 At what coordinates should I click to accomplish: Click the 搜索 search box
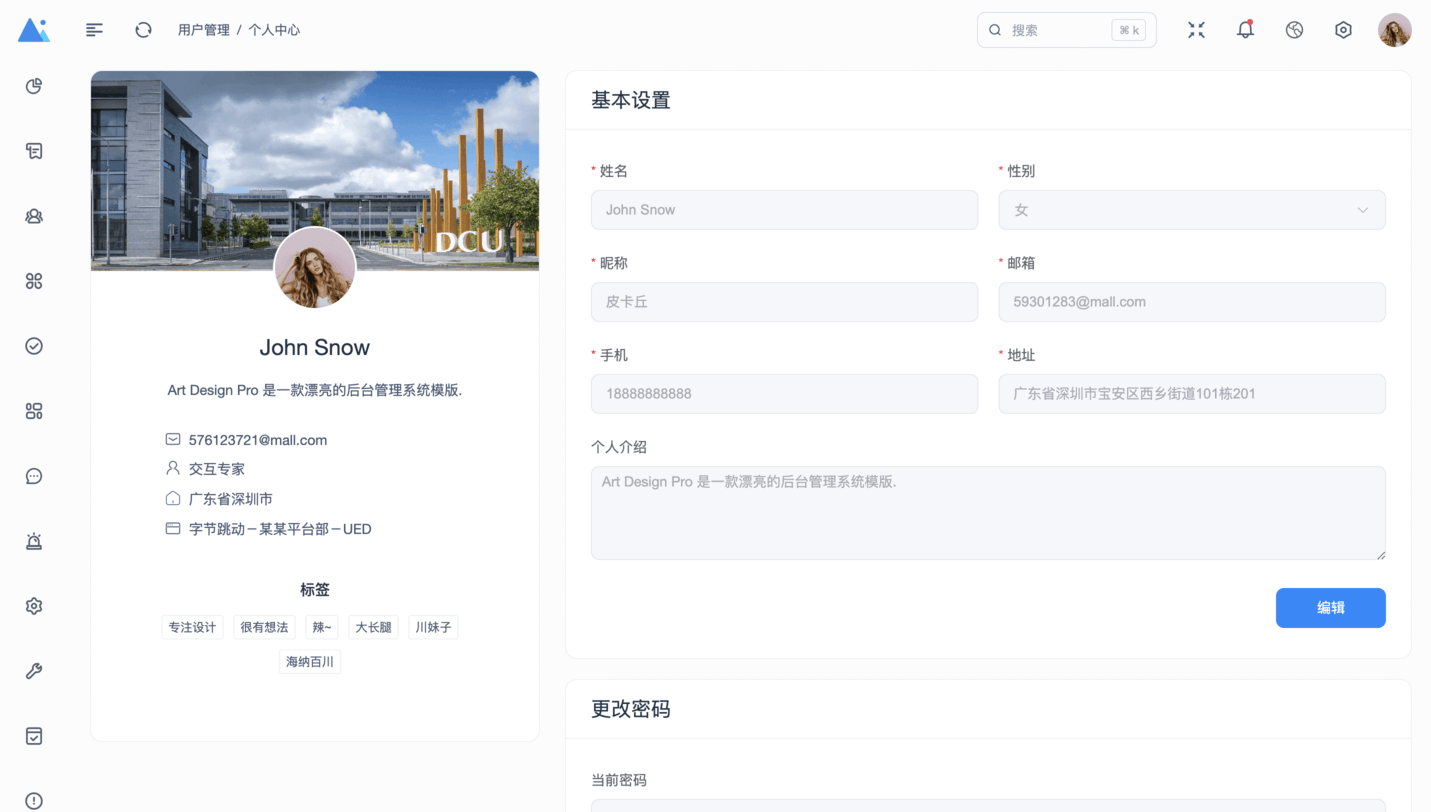[x=1067, y=30]
